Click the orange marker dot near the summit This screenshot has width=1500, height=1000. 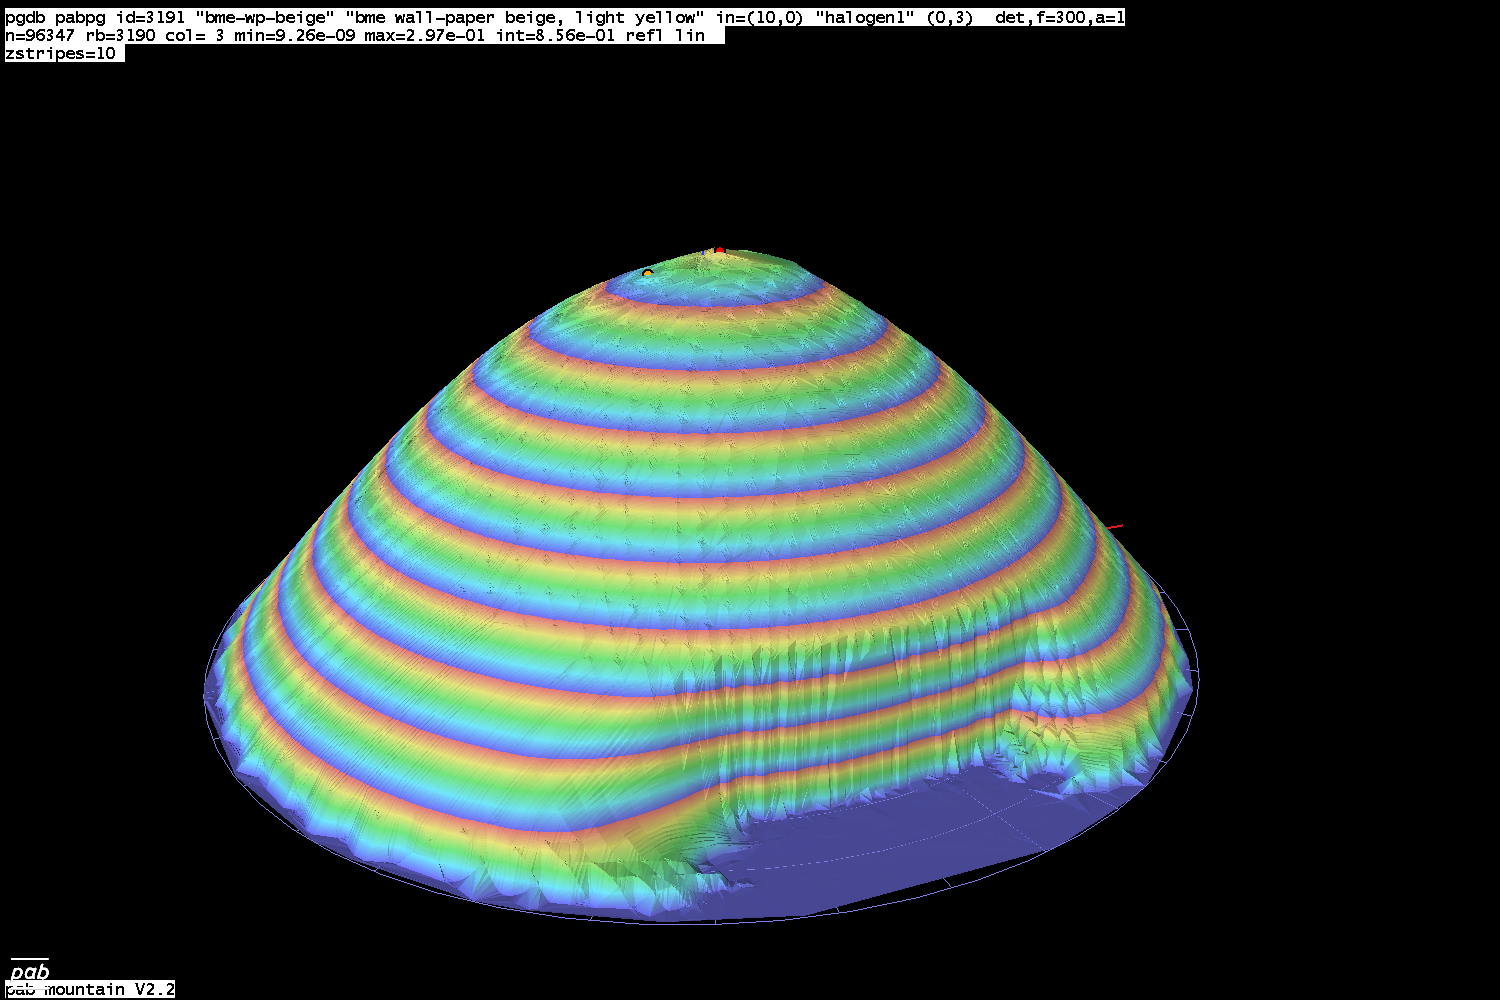pos(648,273)
